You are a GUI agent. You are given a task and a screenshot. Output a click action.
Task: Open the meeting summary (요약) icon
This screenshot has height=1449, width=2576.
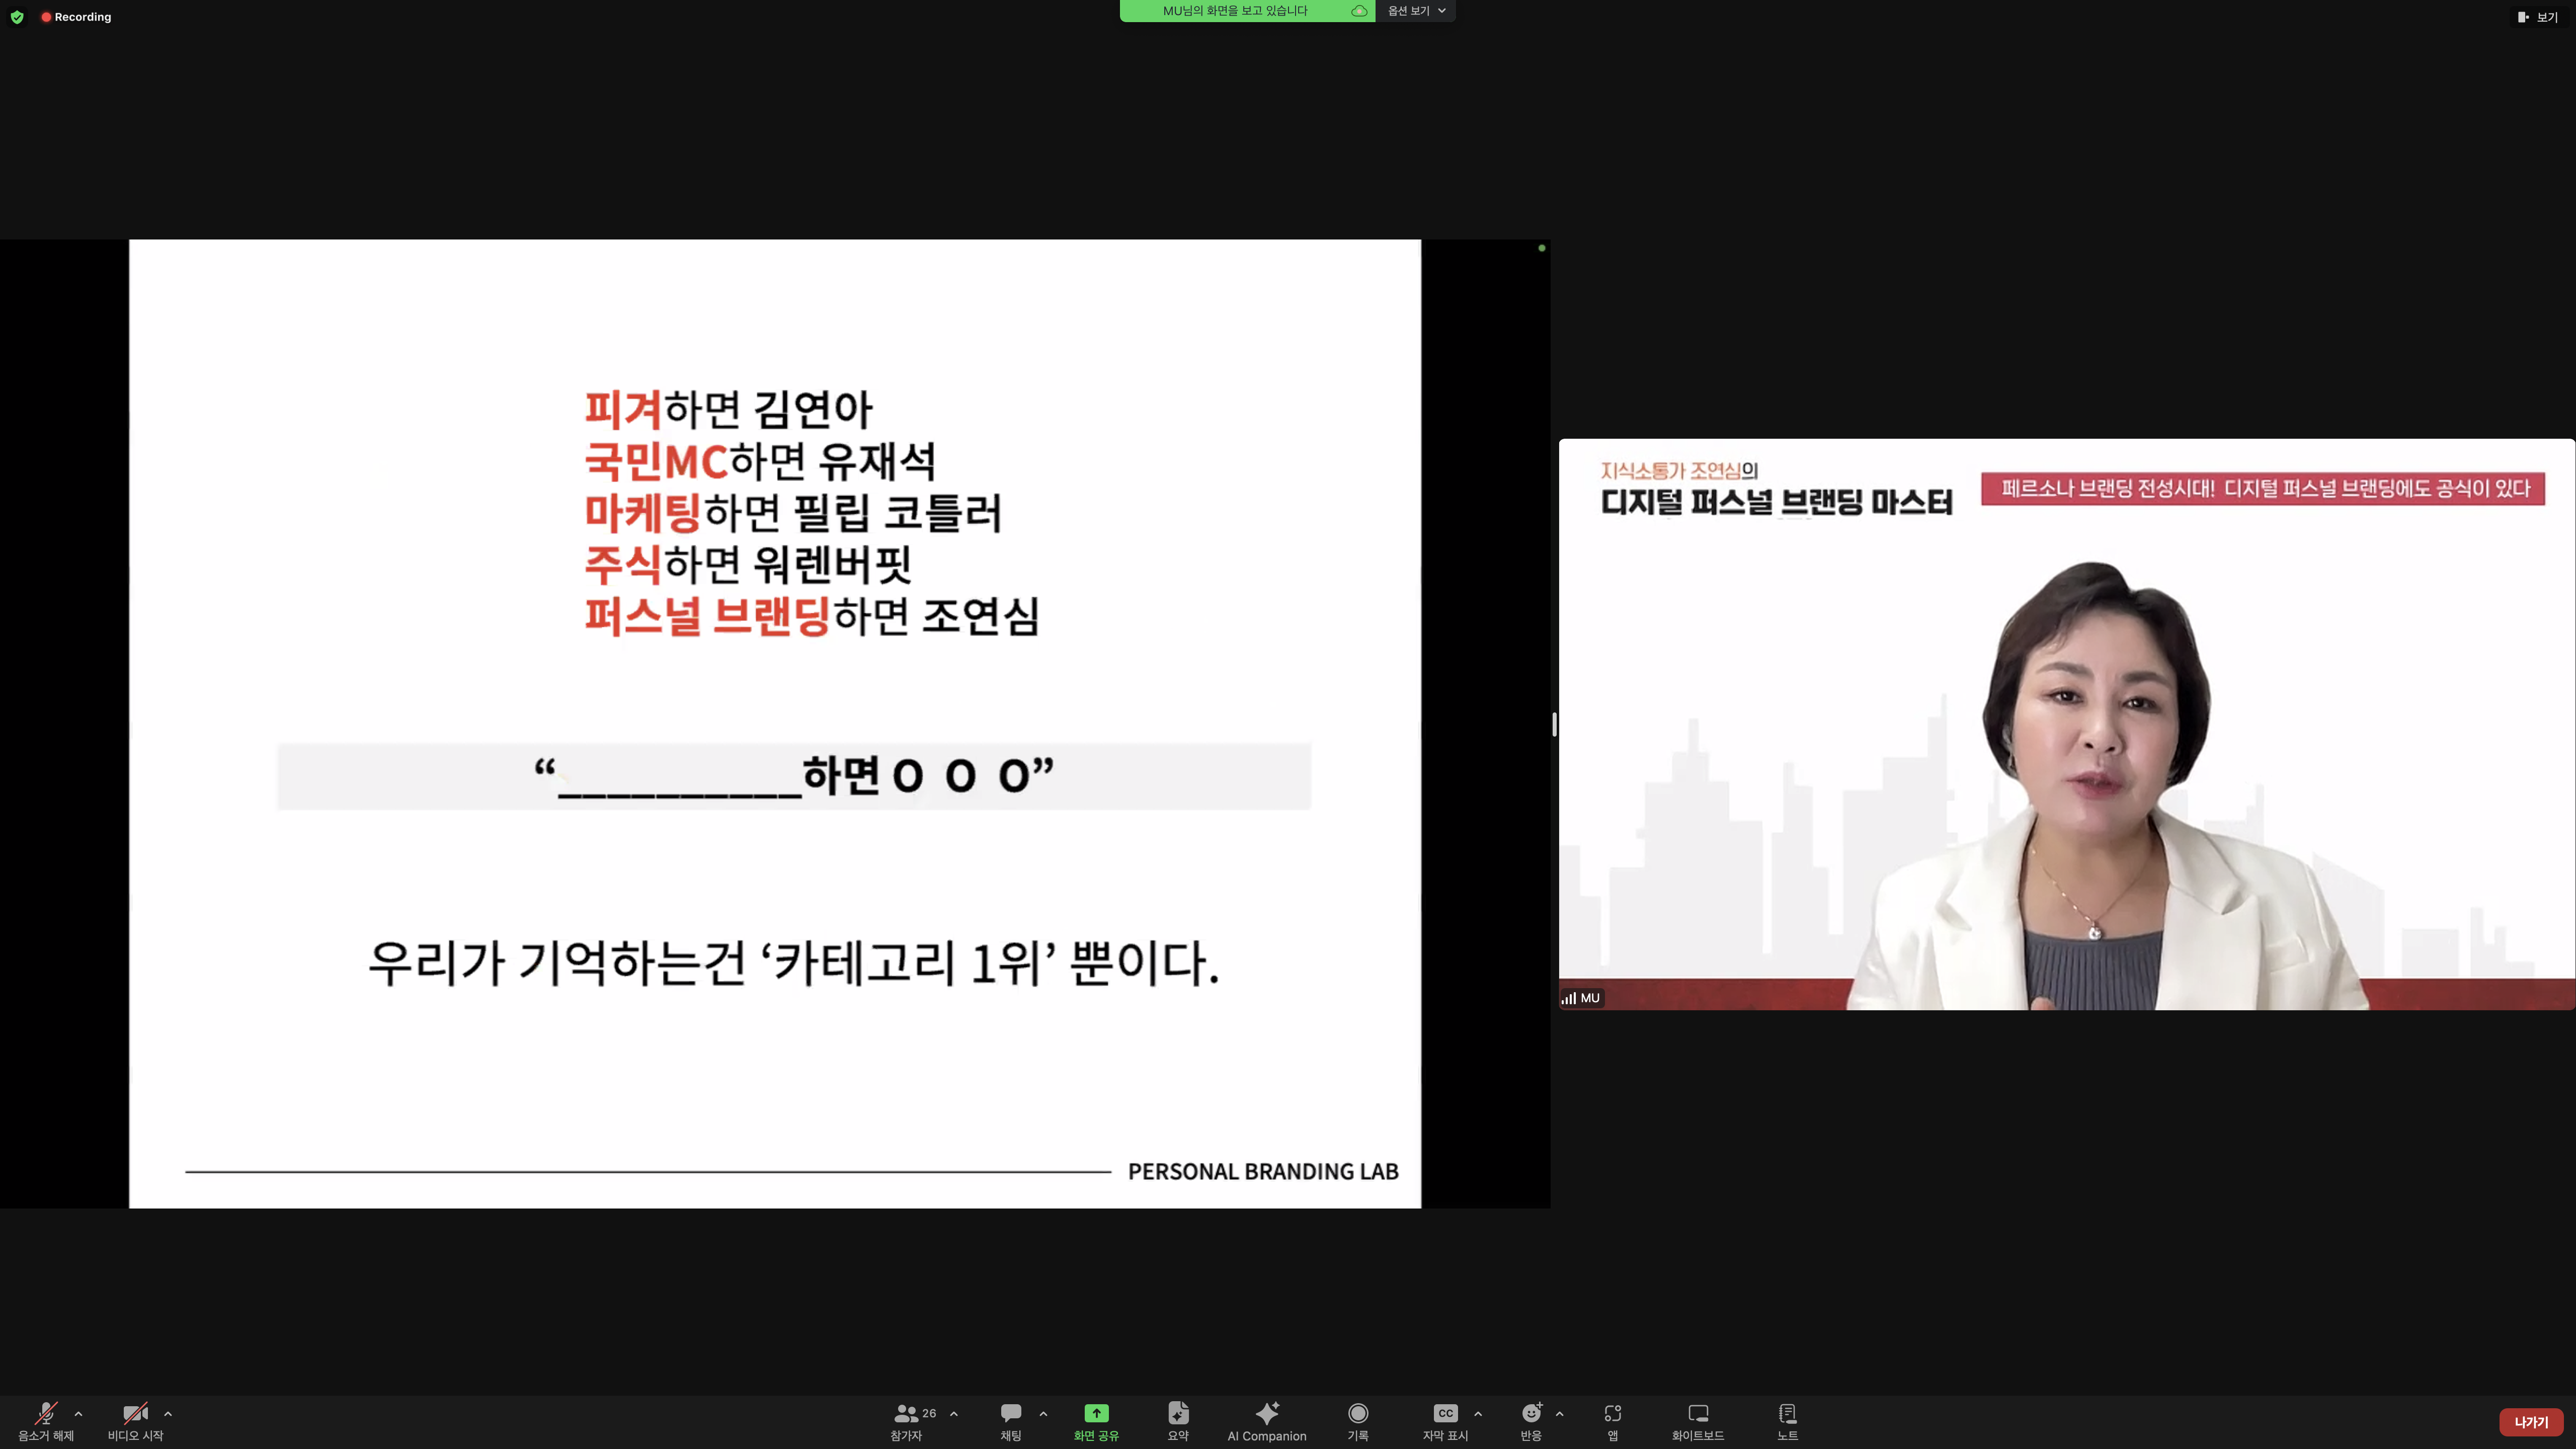click(1178, 1413)
